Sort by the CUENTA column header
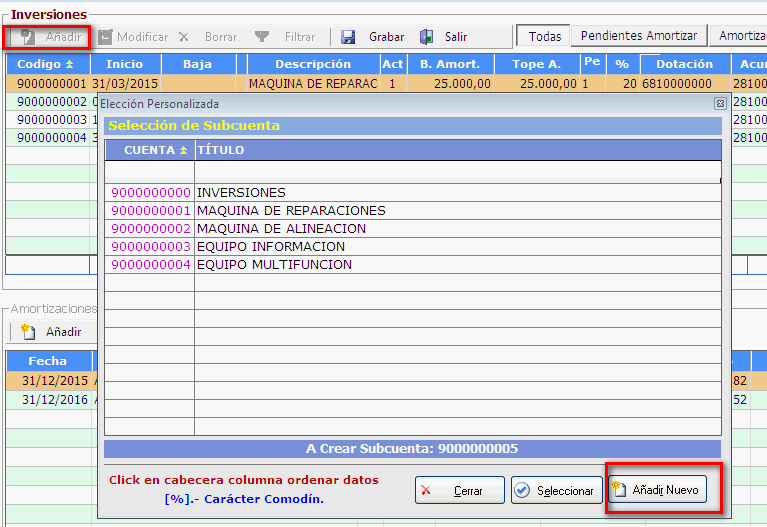This screenshot has width=767, height=527. pos(150,150)
